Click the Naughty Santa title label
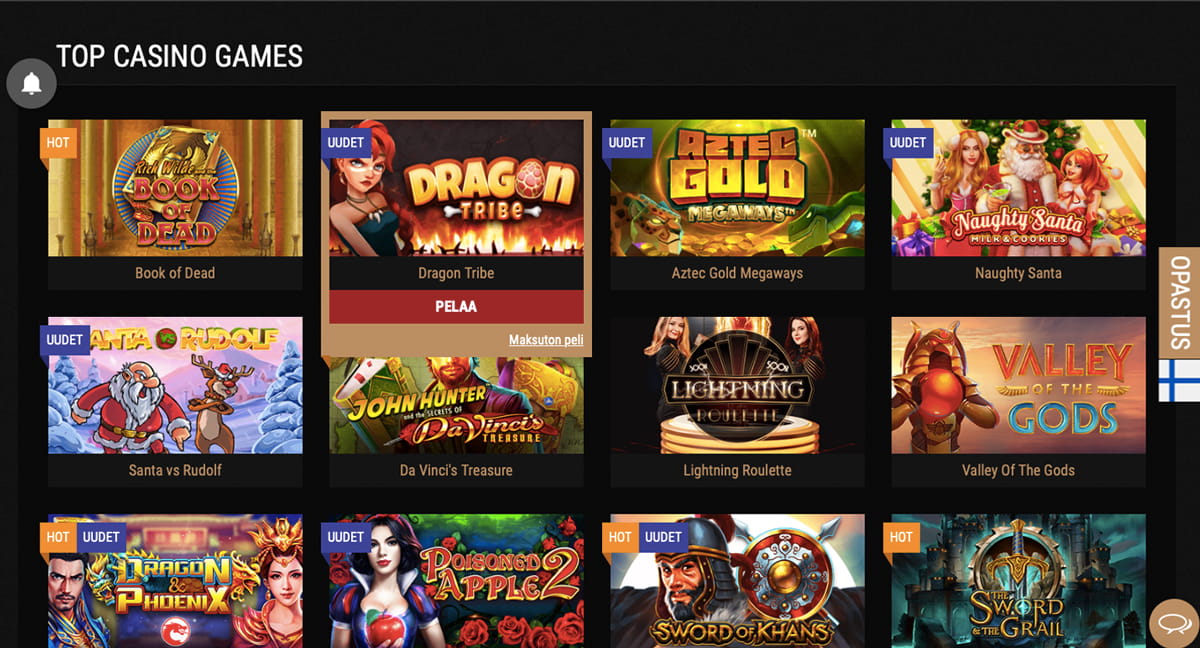 [1018, 273]
